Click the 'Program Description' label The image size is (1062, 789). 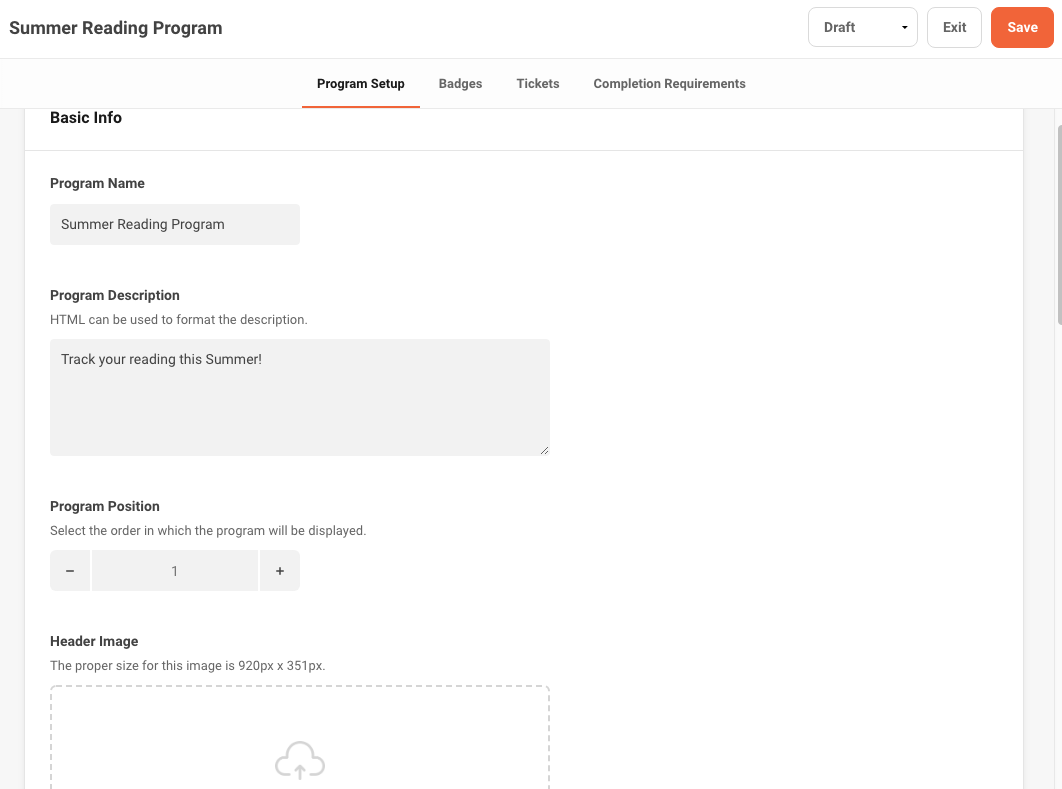115,295
